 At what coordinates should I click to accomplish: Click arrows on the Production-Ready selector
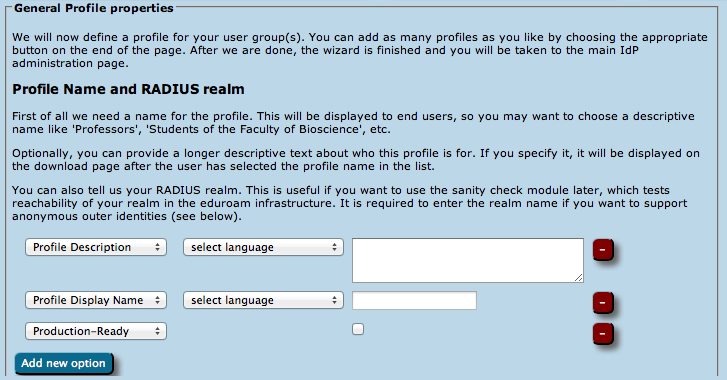coord(158,331)
